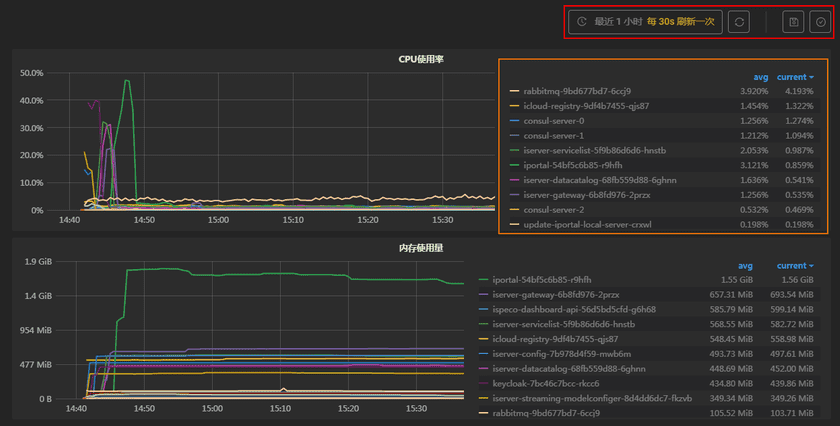This screenshot has height=426, width=840.
Task: Toggle consul-server-0 series in CPU legend
Action: click(x=553, y=121)
